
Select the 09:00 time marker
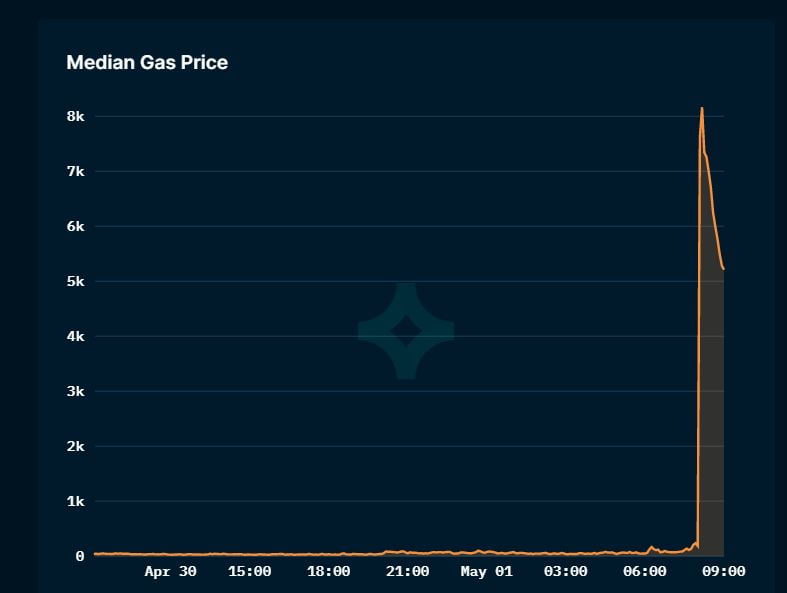(x=724, y=571)
